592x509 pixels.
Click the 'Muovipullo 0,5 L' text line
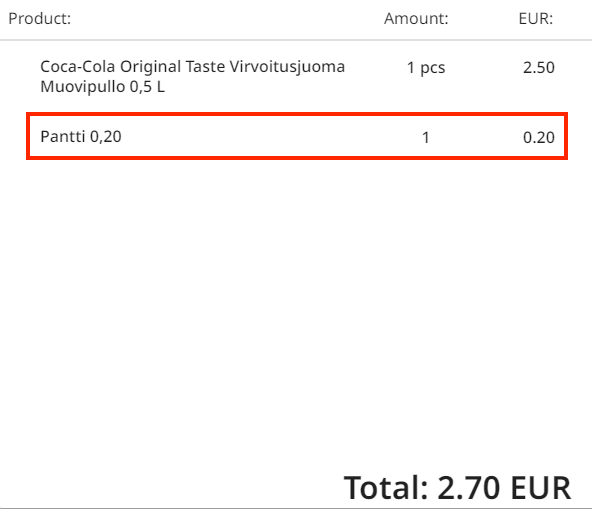(103, 87)
